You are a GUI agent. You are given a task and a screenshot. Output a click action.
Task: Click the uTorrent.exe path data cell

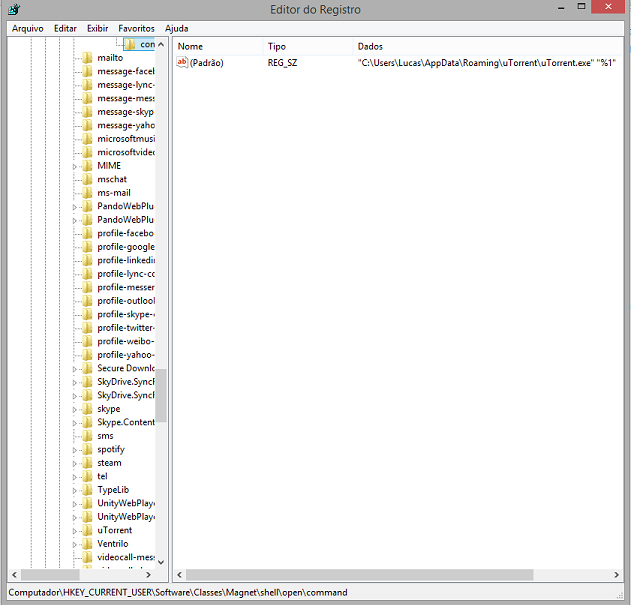tap(487, 63)
